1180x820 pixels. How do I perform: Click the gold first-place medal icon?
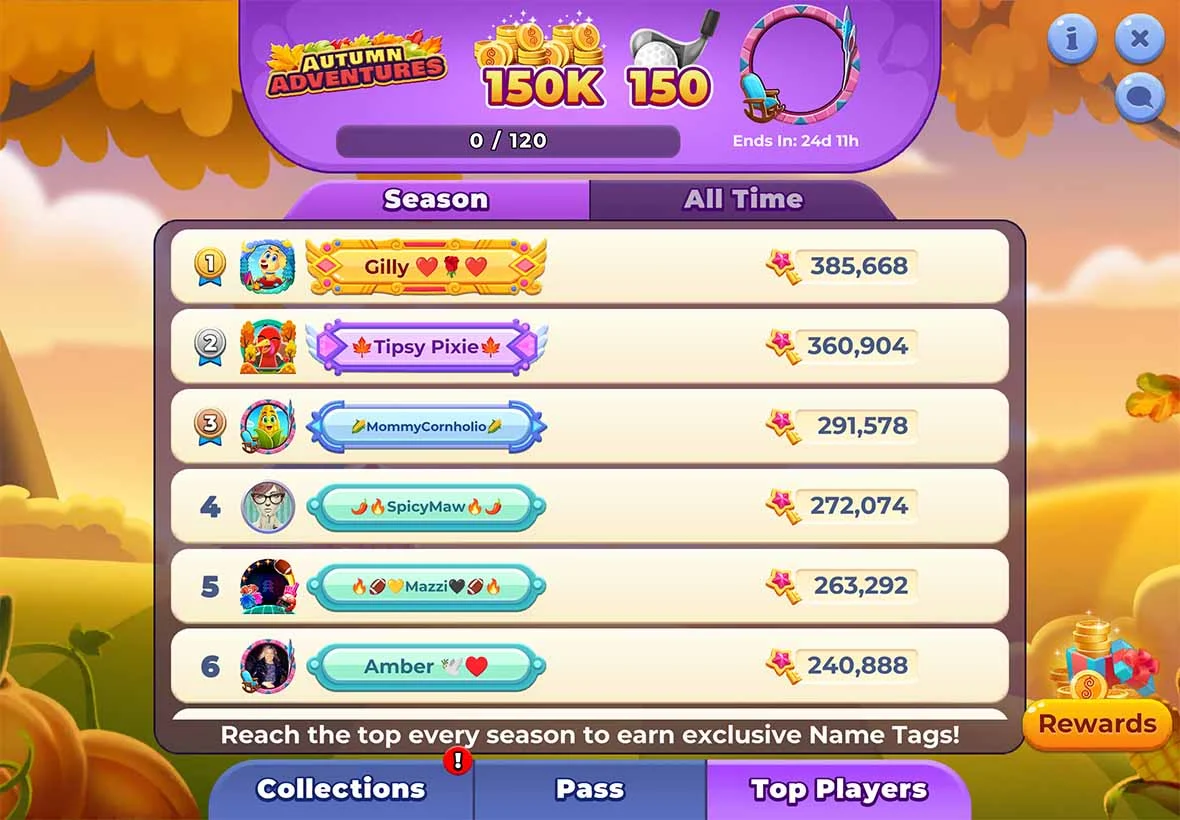click(209, 267)
